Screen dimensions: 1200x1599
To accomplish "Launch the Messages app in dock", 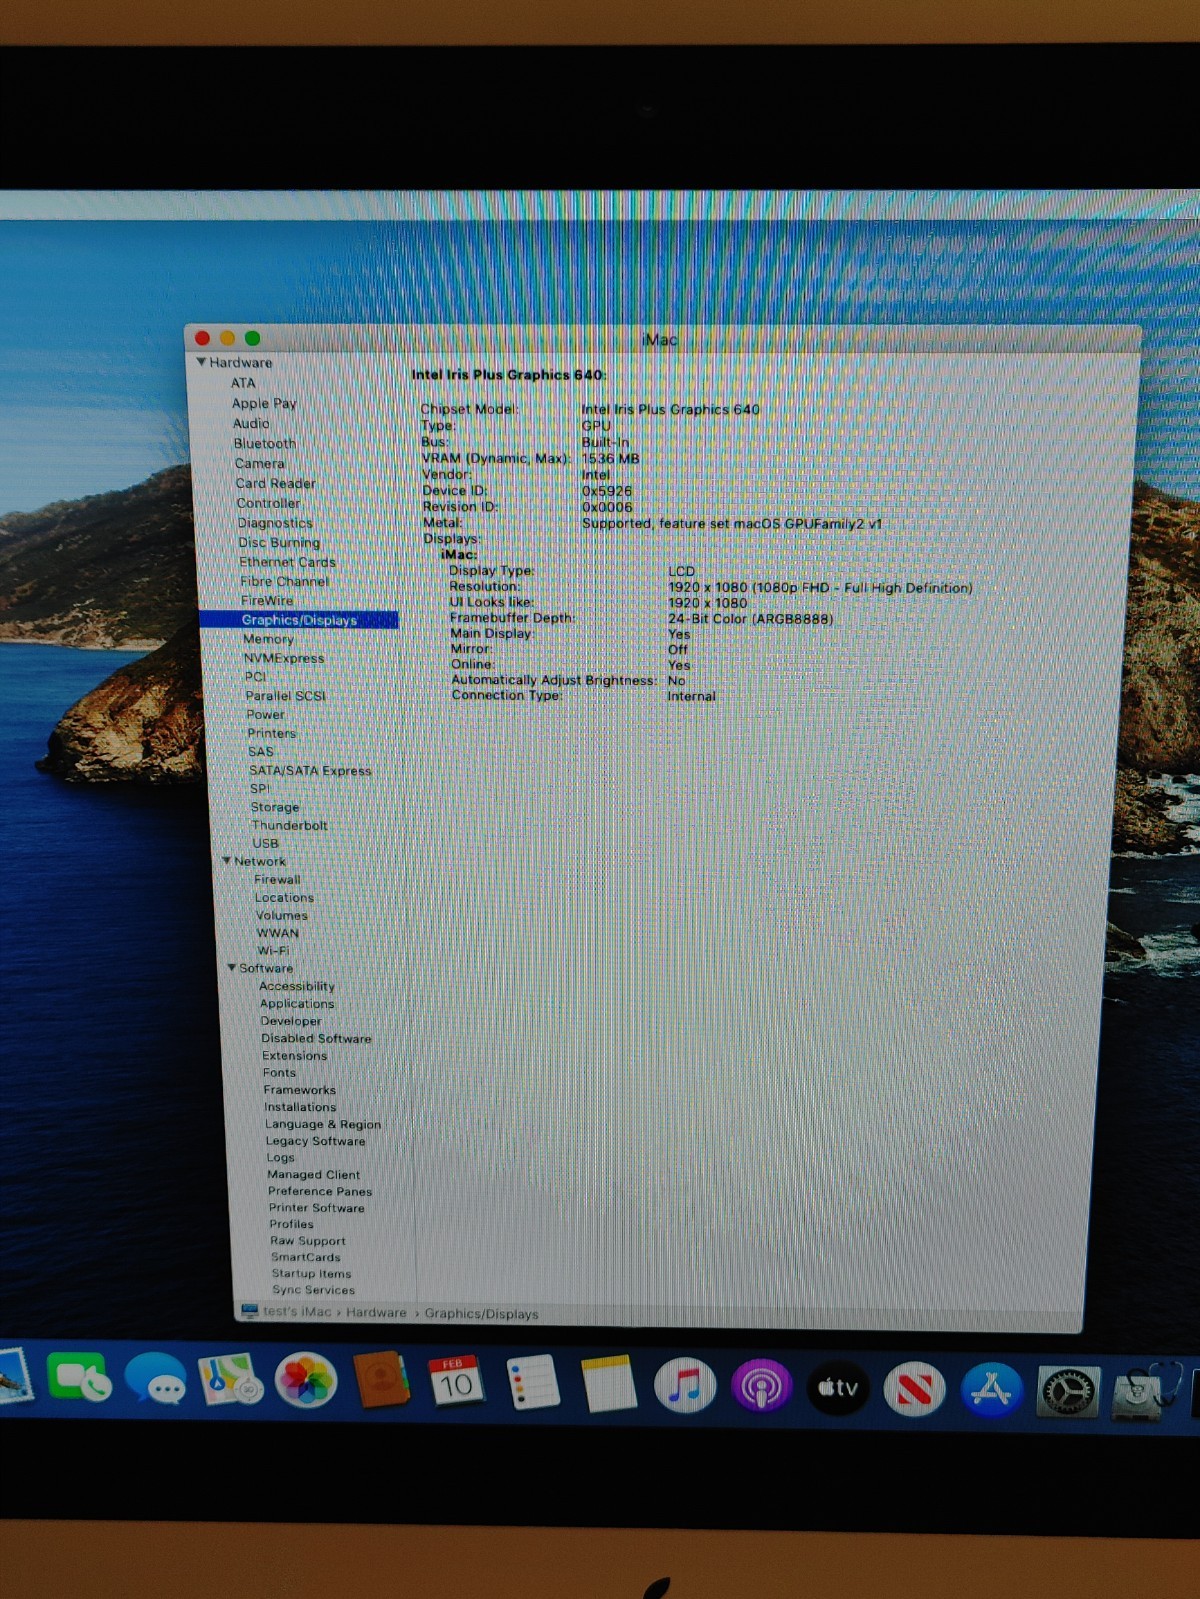I will (x=155, y=1380).
